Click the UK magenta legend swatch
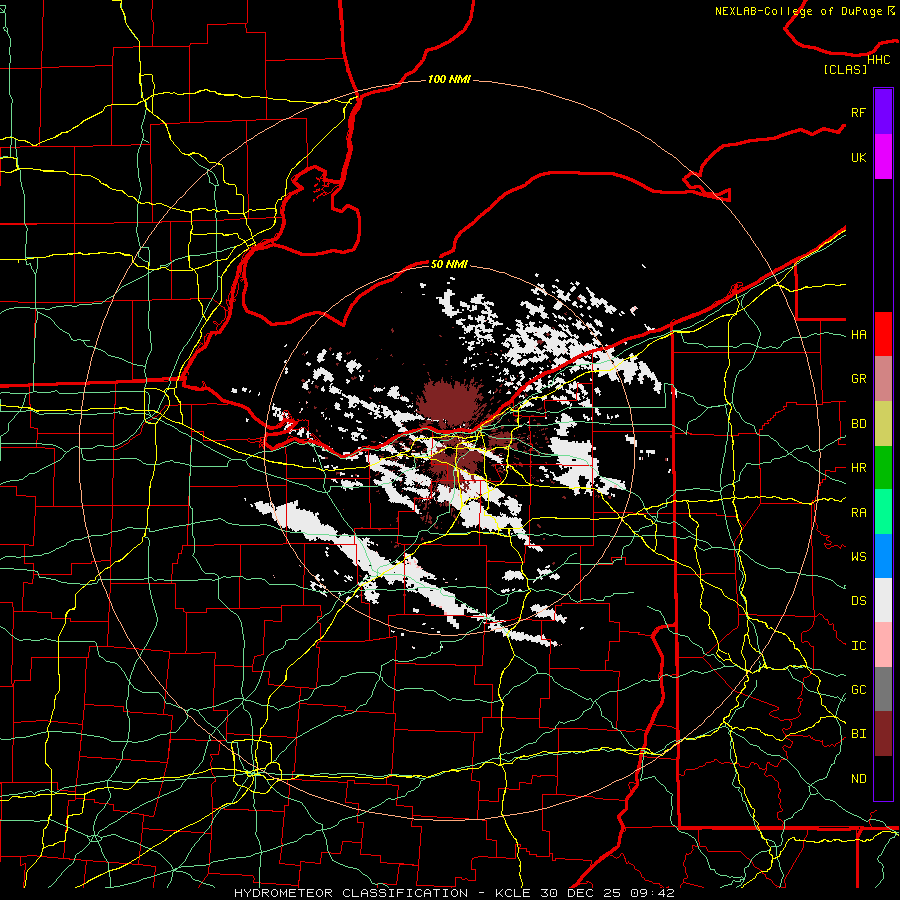 point(883,157)
